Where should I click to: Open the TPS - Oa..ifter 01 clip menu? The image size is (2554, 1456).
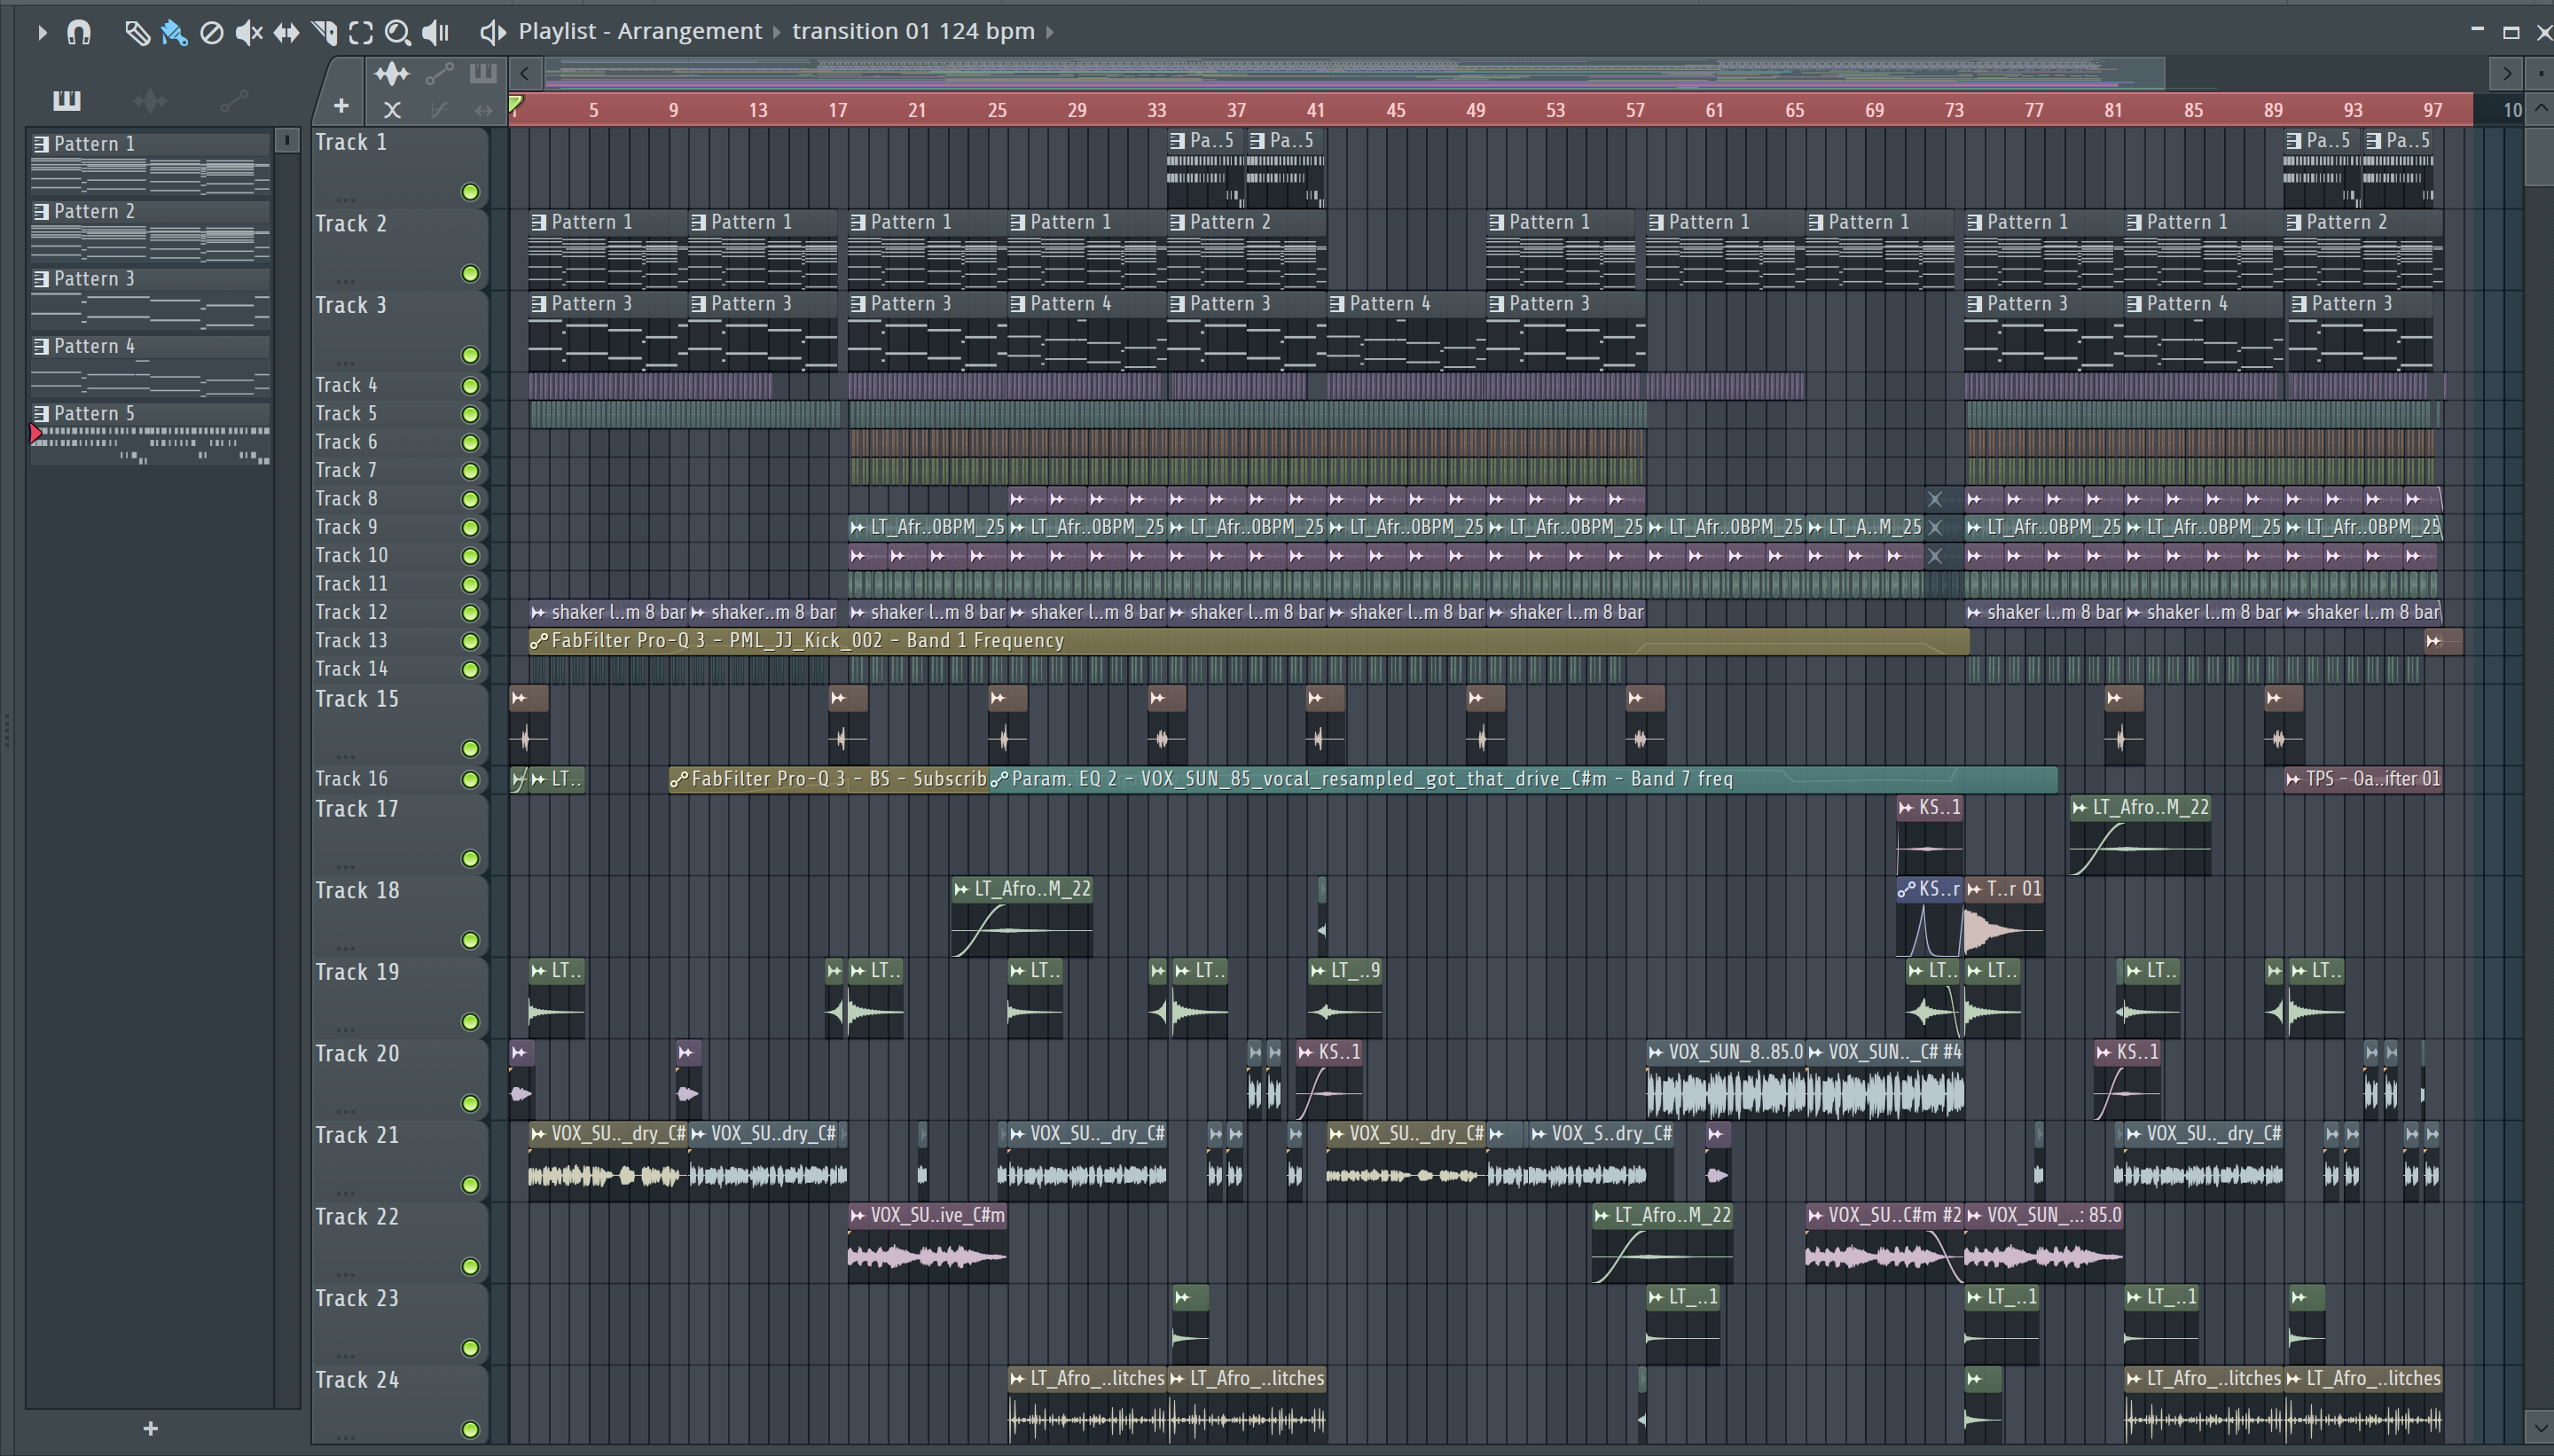[2294, 779]
